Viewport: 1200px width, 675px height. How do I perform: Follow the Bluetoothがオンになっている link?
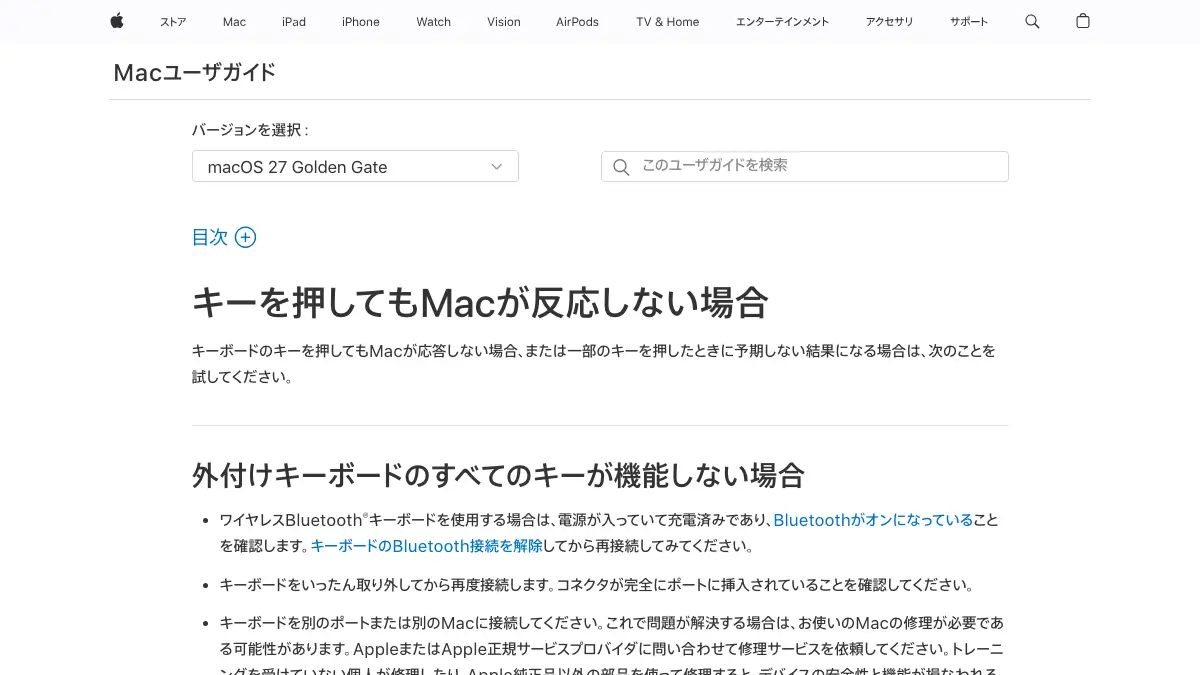point(873,520)
